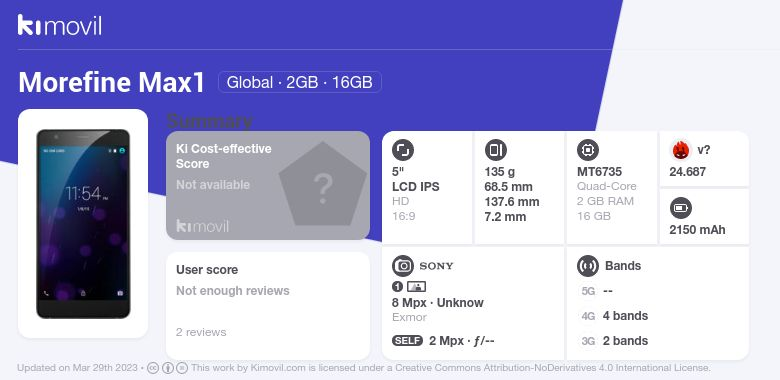This screenshot has width=780, height=380.
Task: Click the 24.687 benchmark score
Action: [687, 172]
